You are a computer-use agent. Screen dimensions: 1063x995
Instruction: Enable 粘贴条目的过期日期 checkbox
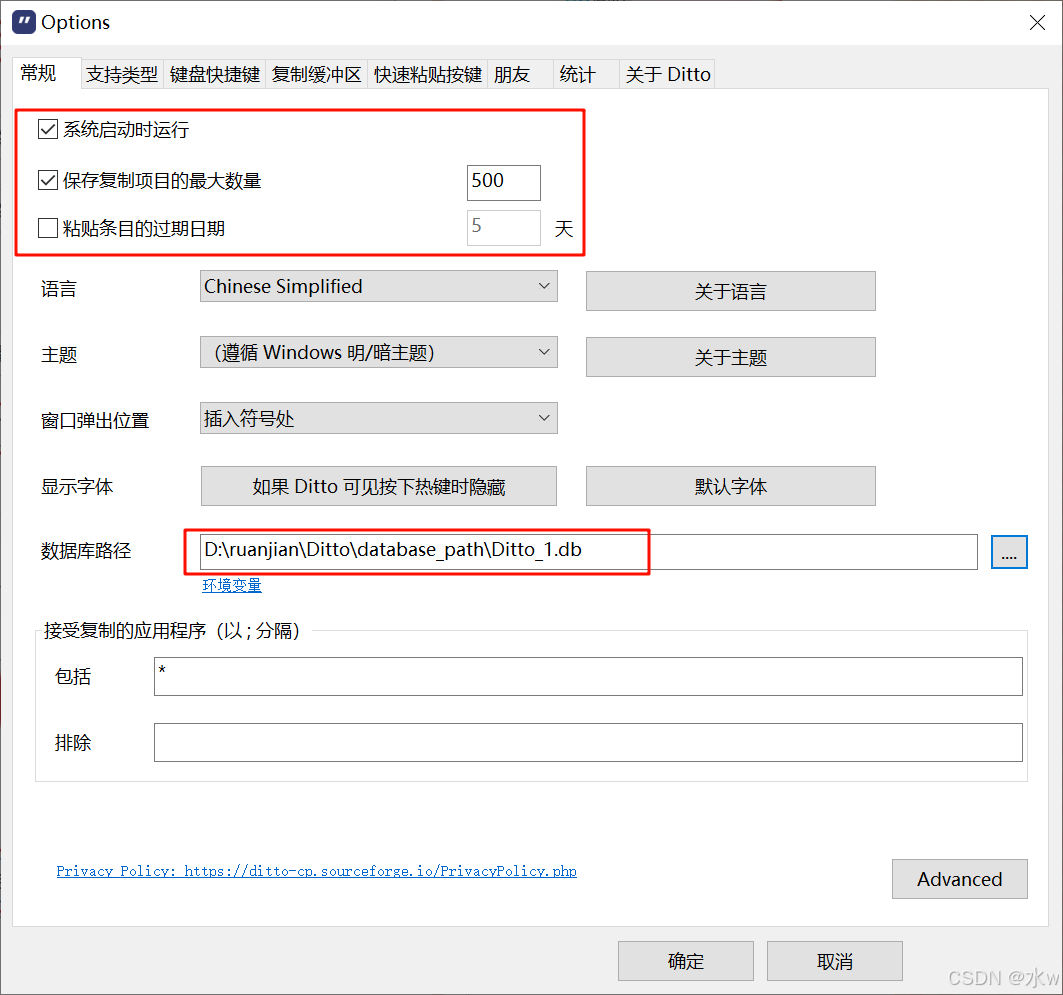47,228
